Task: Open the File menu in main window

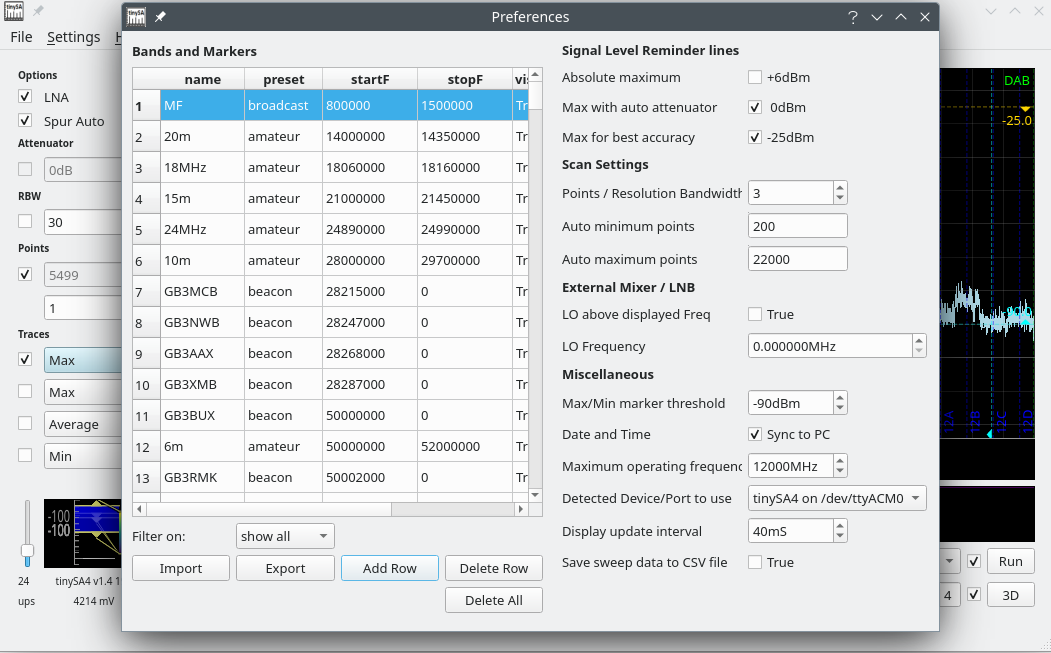Action: click(x=21, y=37)
